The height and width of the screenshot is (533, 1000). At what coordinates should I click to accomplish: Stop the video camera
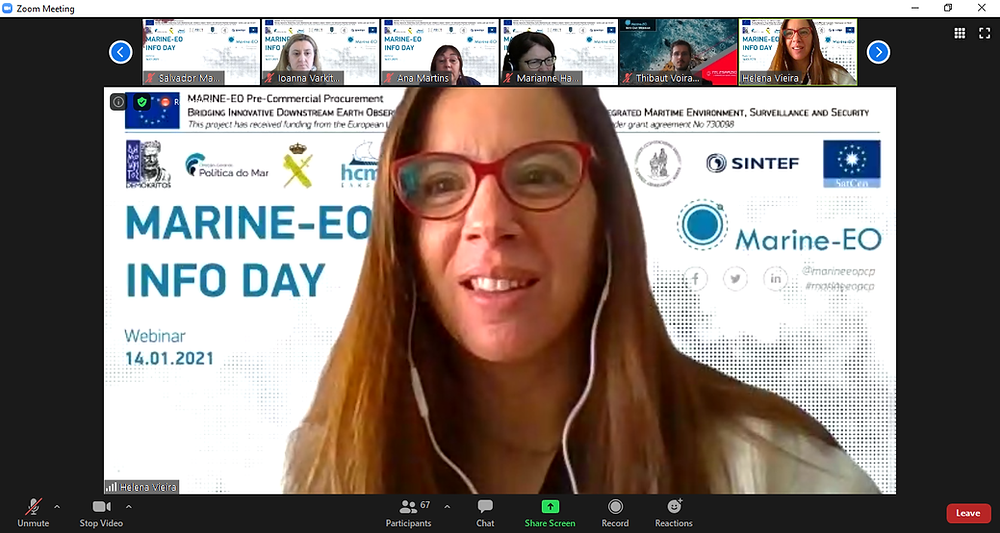pos(101,513)
